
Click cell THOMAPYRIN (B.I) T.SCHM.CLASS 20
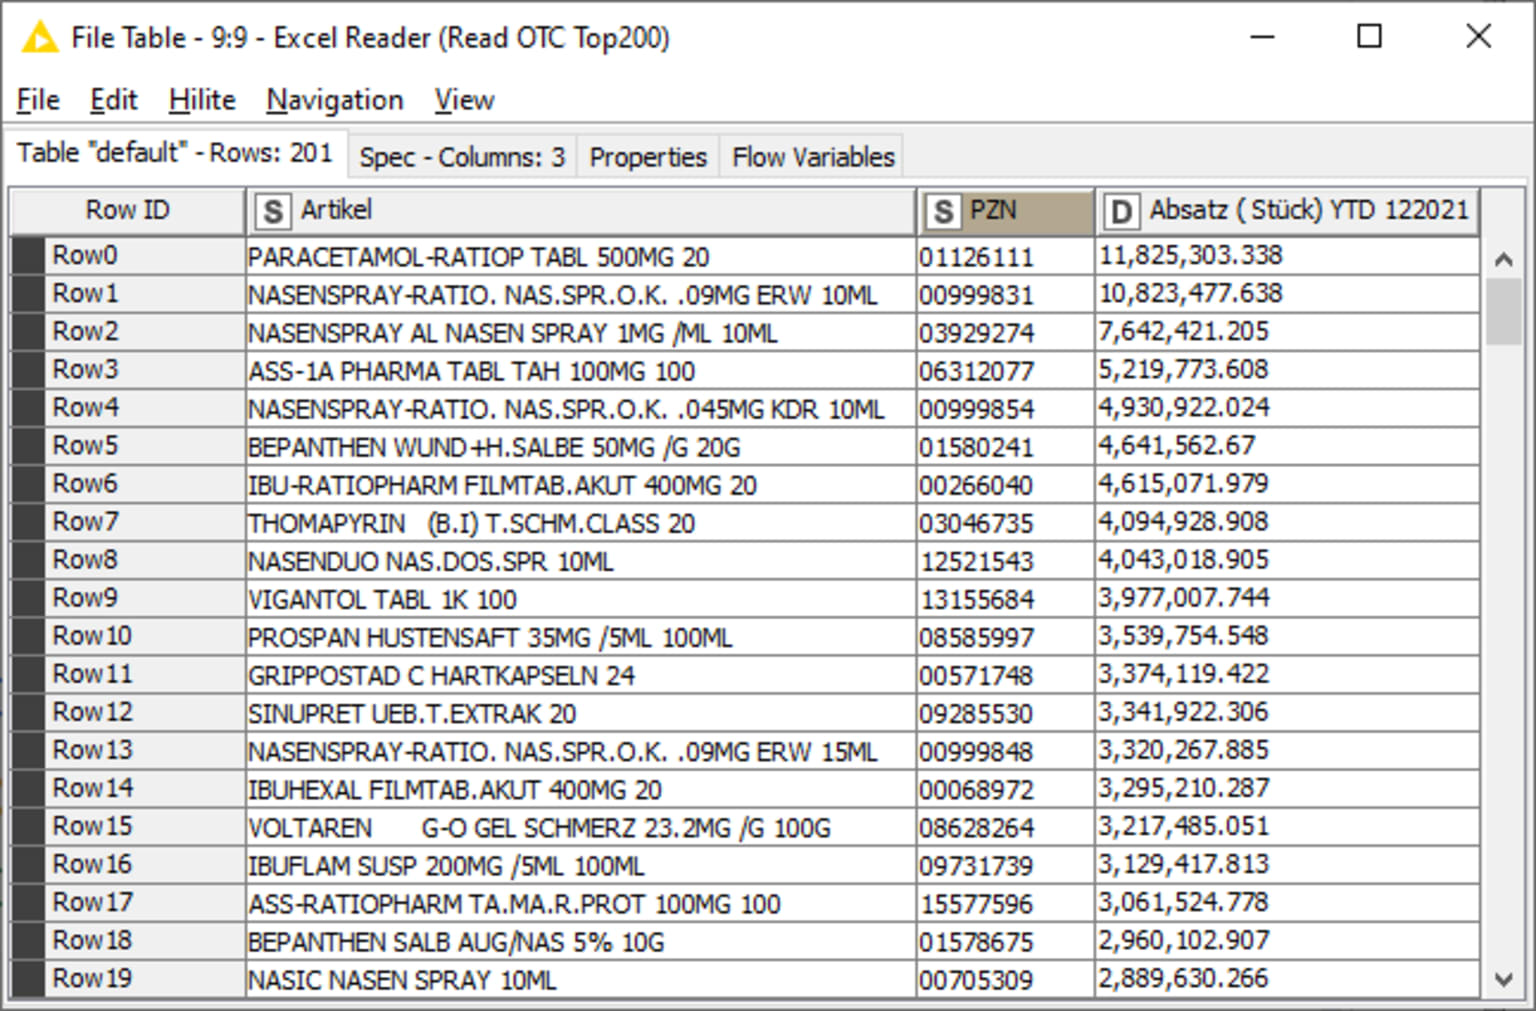pos(581,522)
